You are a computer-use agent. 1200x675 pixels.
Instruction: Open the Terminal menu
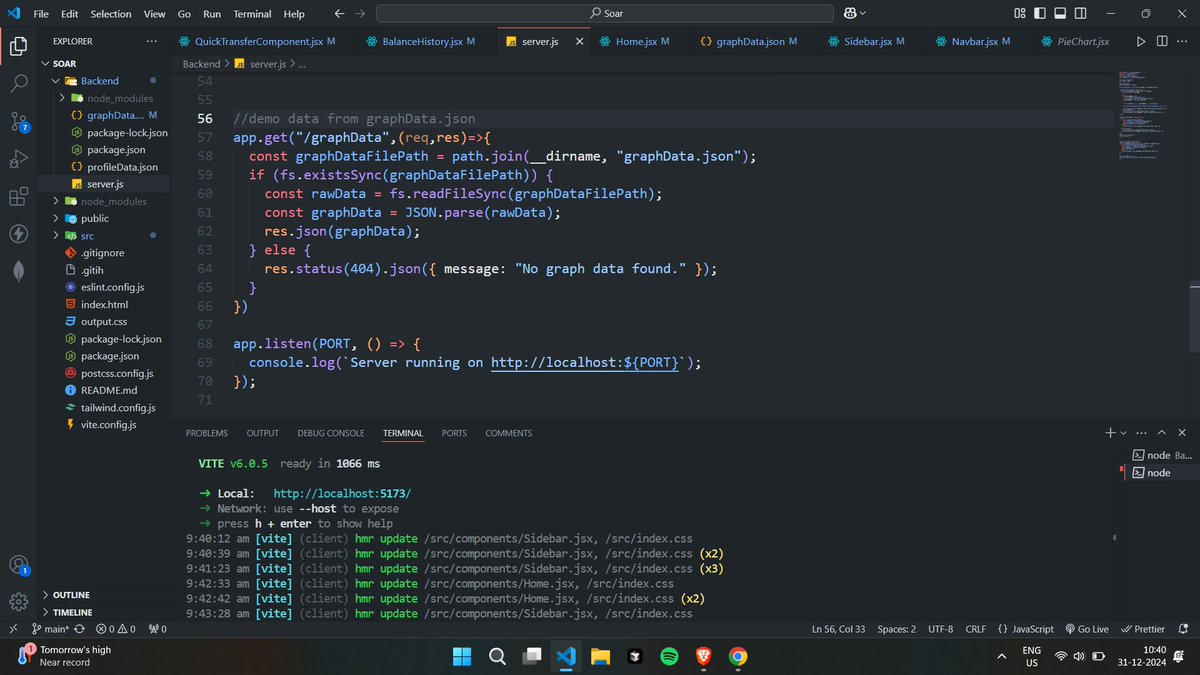click(252, 13)
